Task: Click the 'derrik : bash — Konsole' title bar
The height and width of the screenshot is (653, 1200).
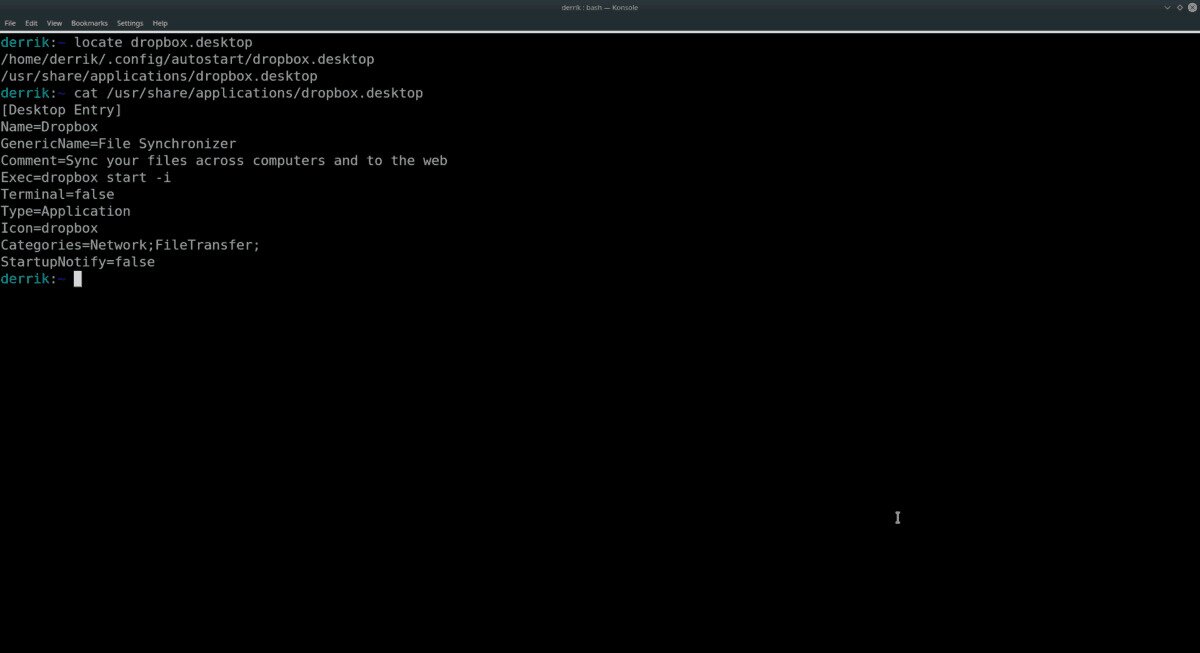Action: [x=600, y=7]
